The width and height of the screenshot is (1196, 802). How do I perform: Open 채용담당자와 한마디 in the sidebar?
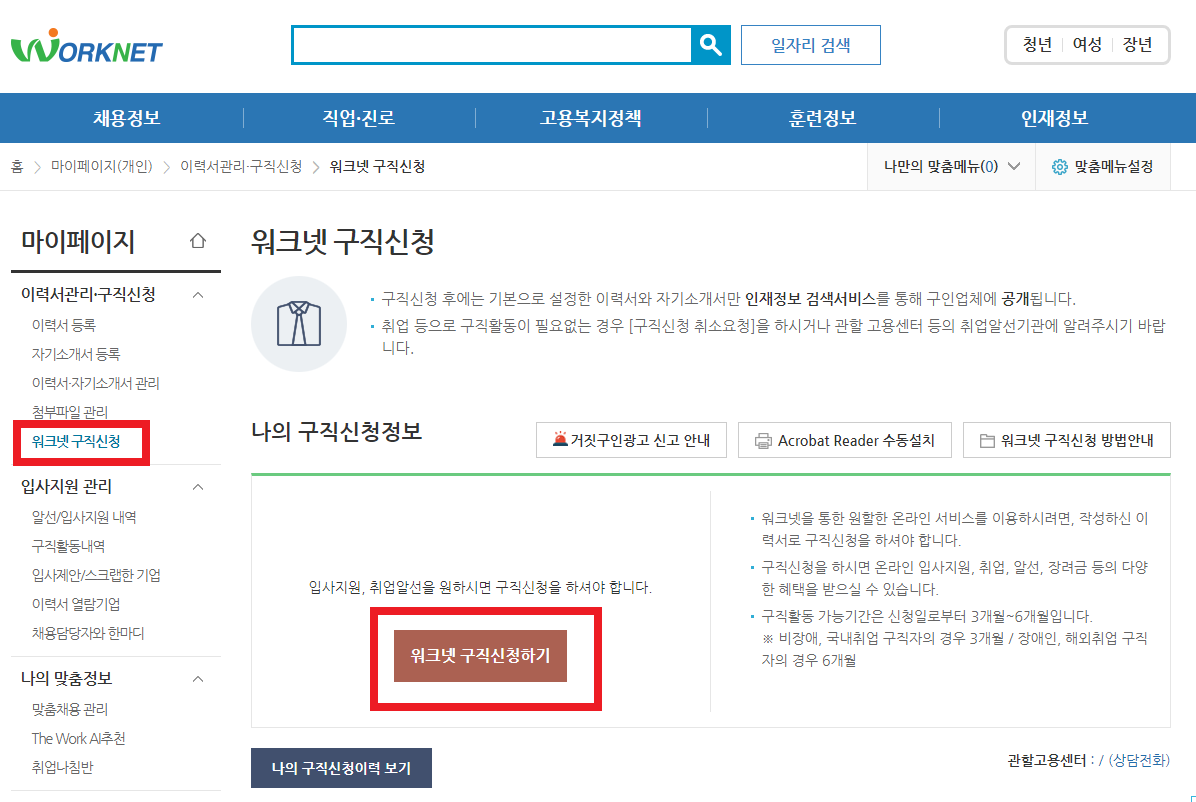[88, 633]
